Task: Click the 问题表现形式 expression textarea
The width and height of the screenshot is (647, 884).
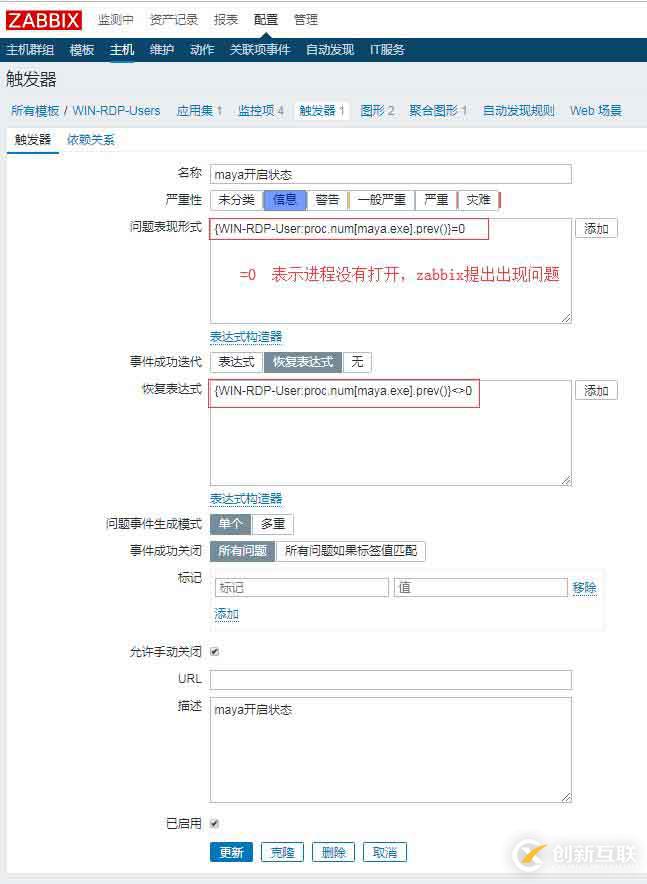Action: click(x=391, y=271)
